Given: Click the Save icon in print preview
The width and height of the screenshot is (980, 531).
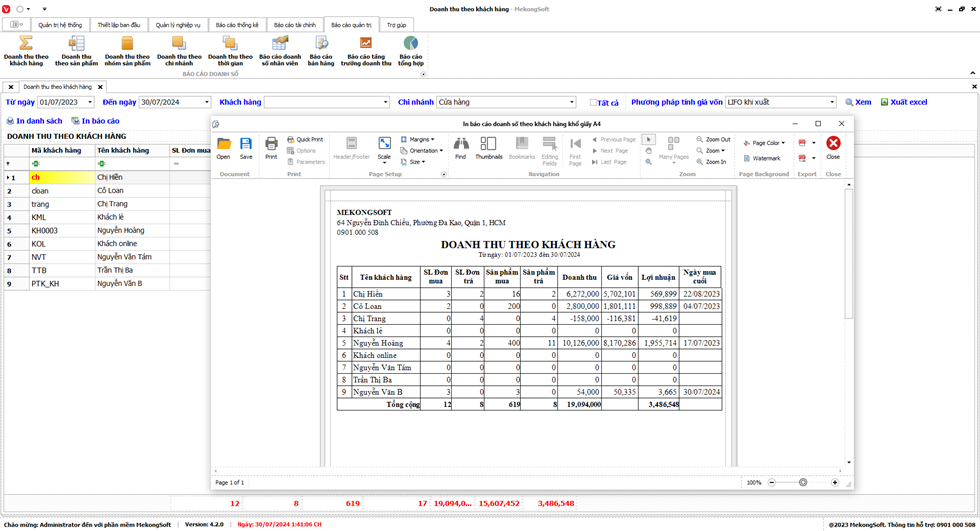Looking at the screenshot, I should (x=245, y=147).
